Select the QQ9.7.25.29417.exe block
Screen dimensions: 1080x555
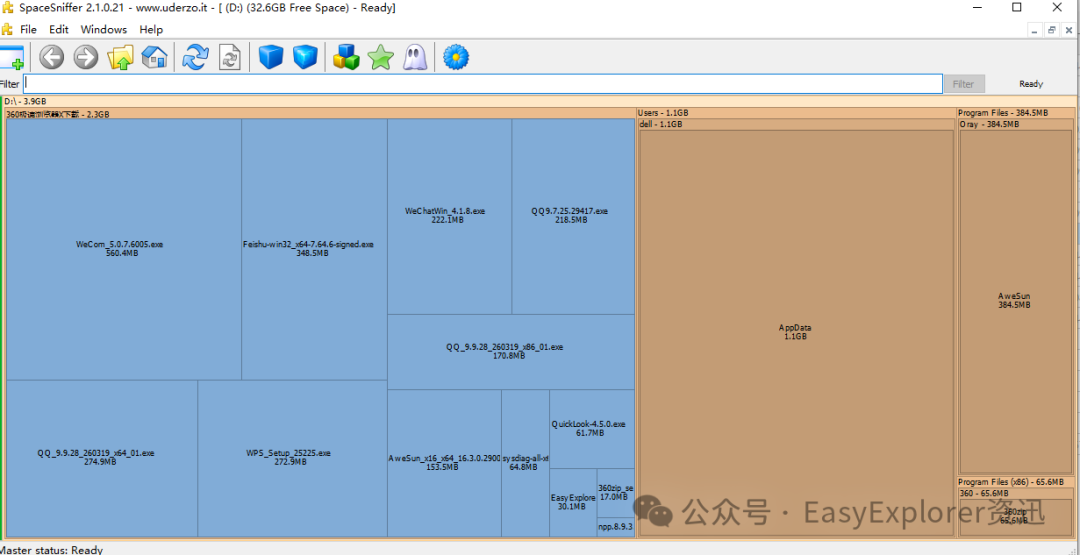click(x=573, y=216)
